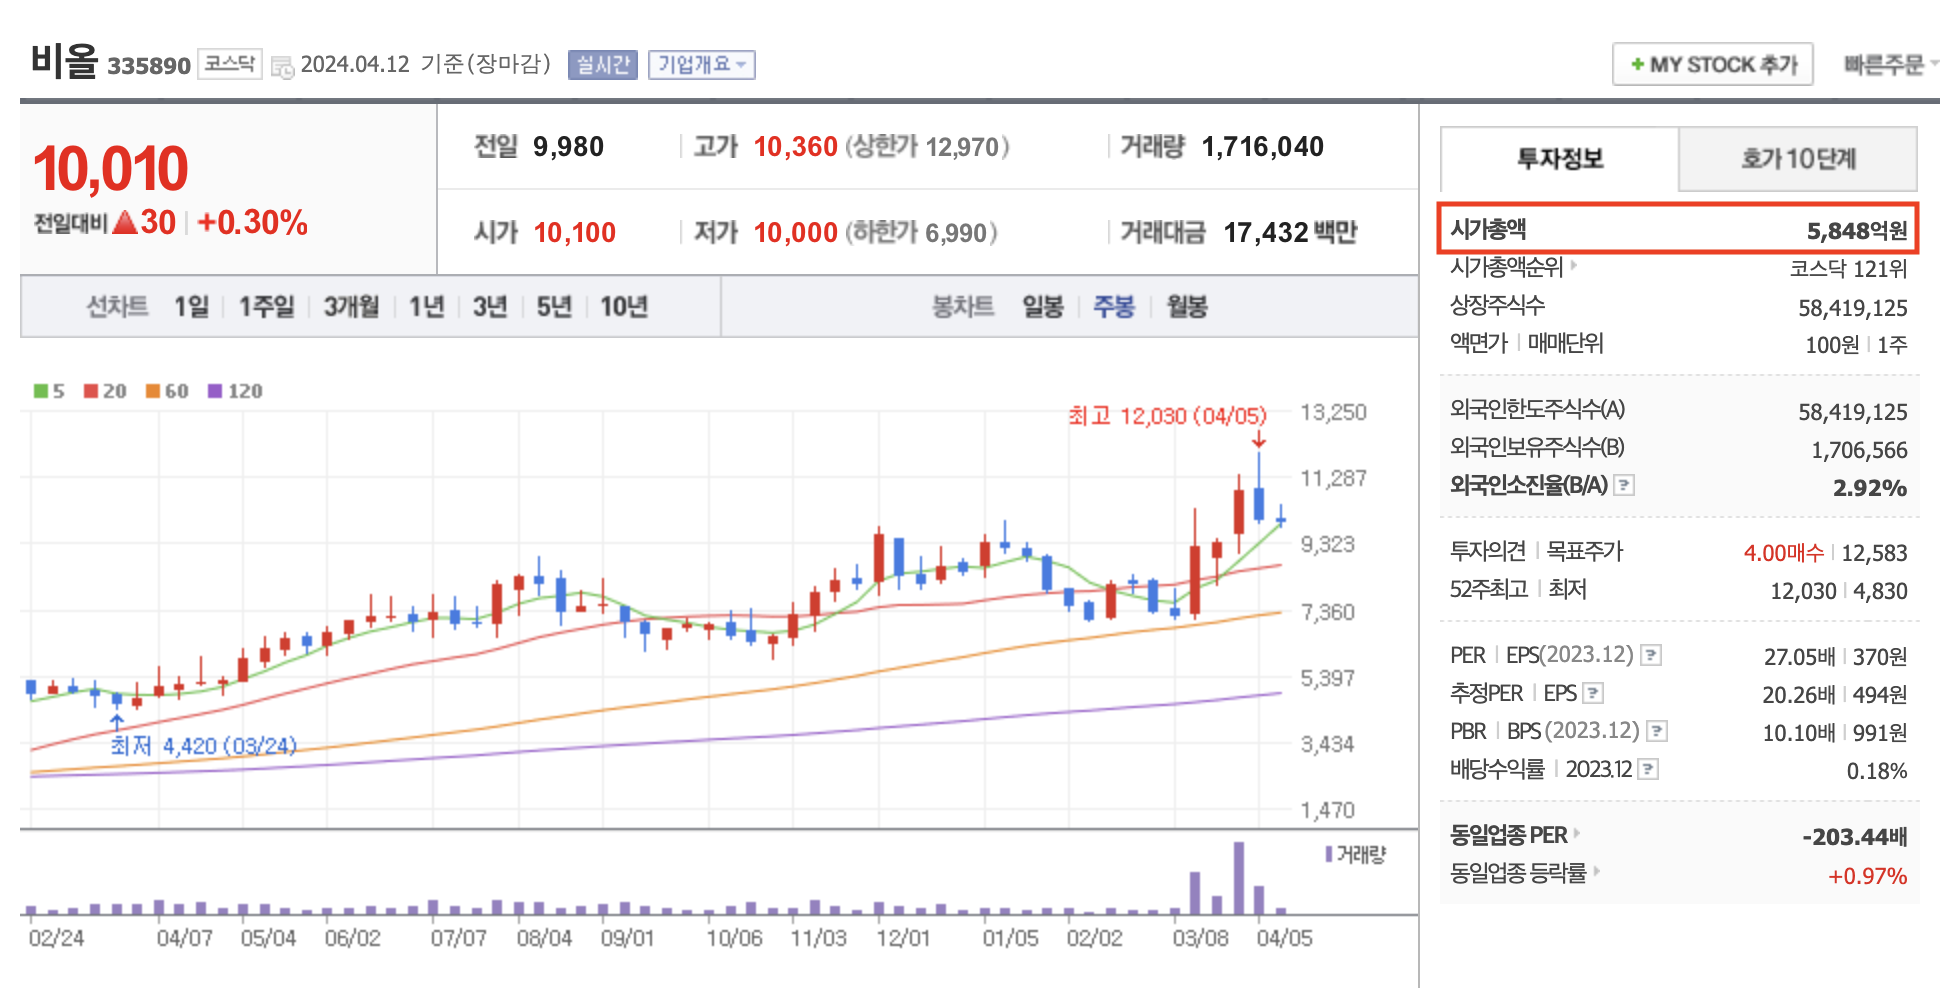Toggle the 5-day moving average line

pos(40,391)
